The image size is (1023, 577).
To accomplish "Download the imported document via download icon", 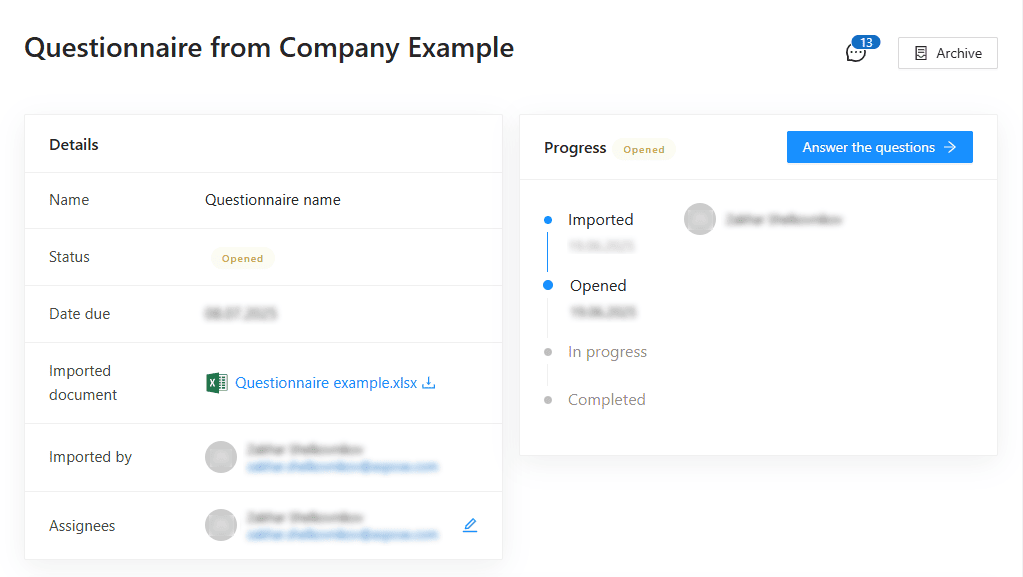I will pos(428,382).
